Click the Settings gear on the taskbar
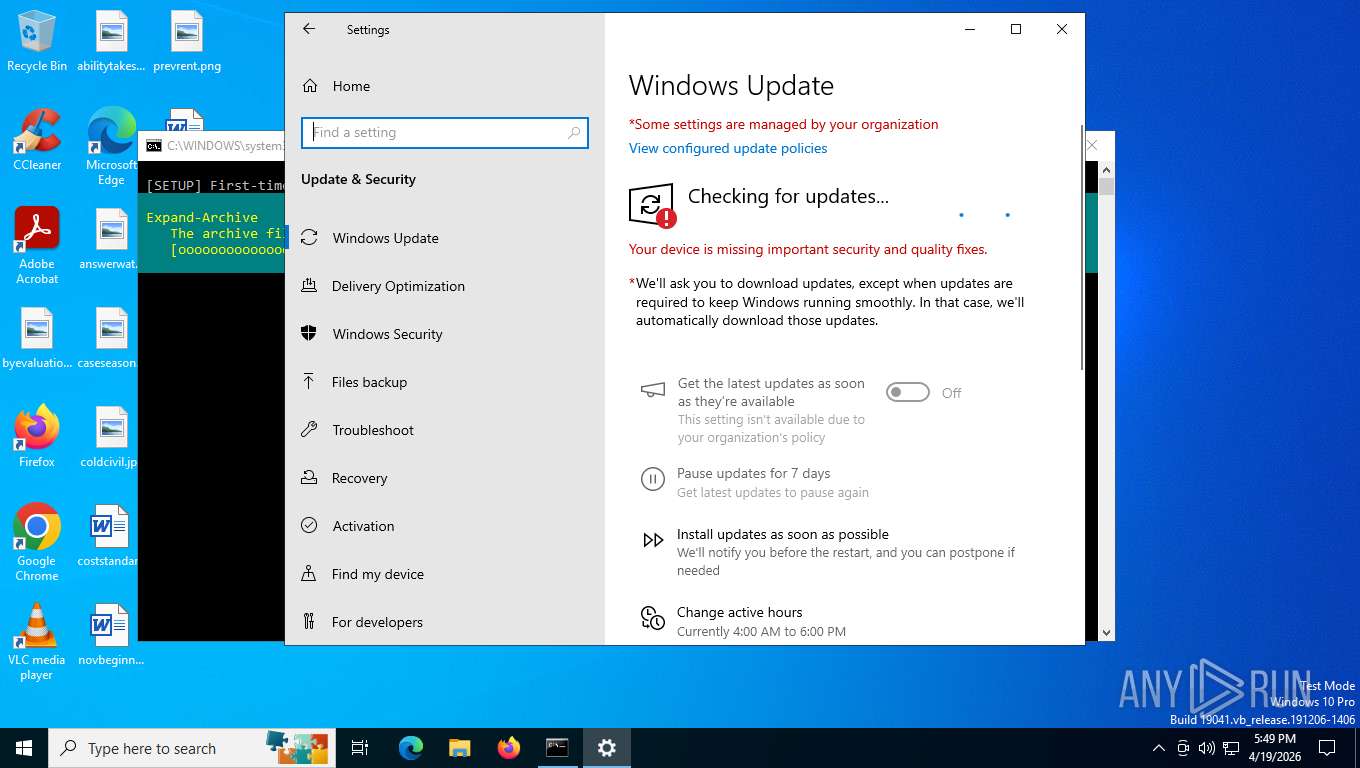The height and width of the screenshot is (768, 1360). 606,747
